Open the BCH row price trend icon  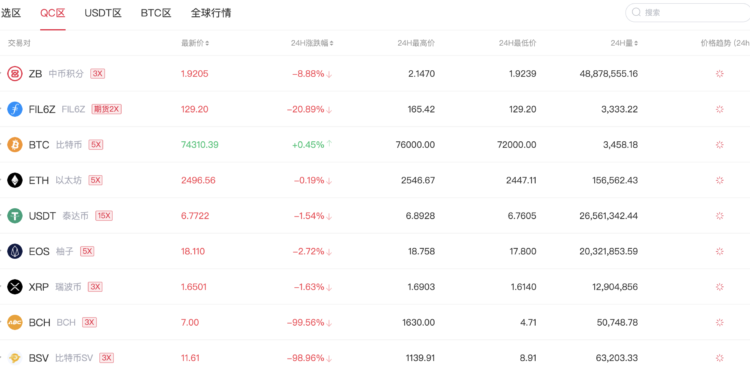click(x=719, y=322)
